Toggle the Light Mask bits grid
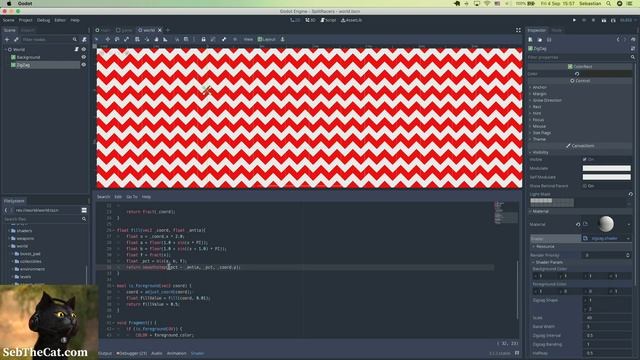Image resolution: width=640 pixels, height=360 pixels. tap(552, 202)
